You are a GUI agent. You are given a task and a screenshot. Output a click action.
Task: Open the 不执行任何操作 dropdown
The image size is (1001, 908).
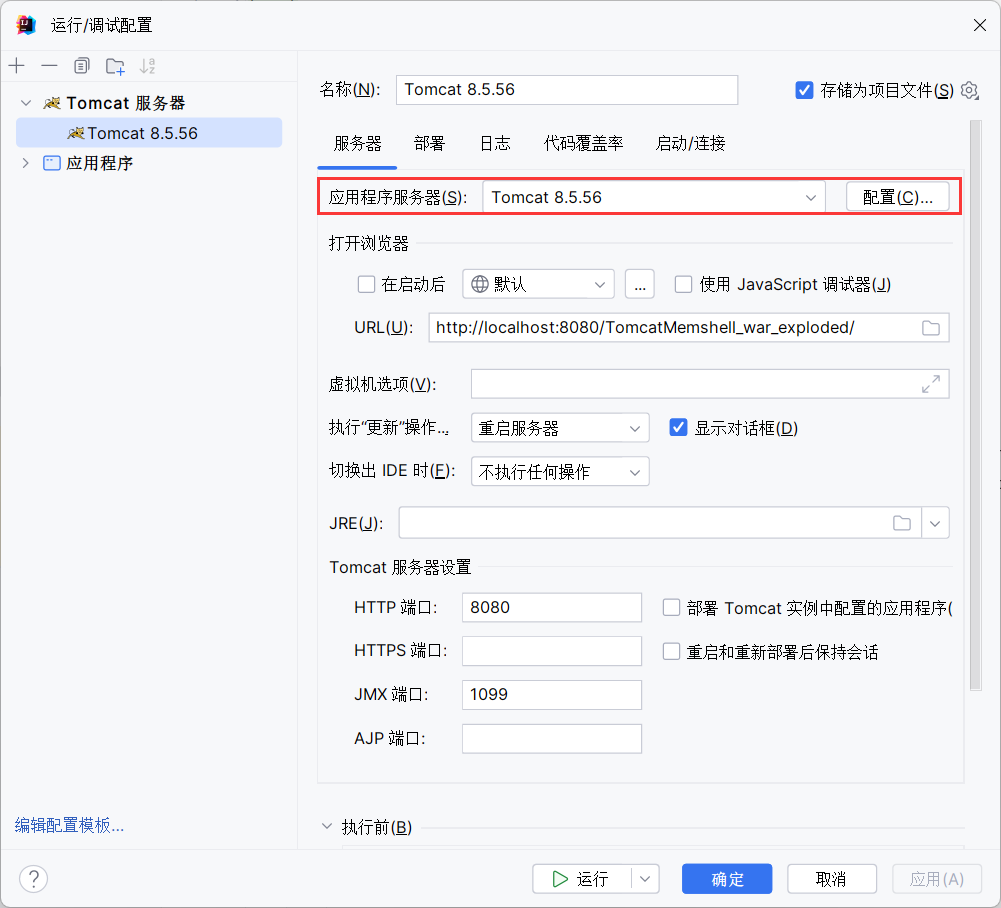(560, 472)
